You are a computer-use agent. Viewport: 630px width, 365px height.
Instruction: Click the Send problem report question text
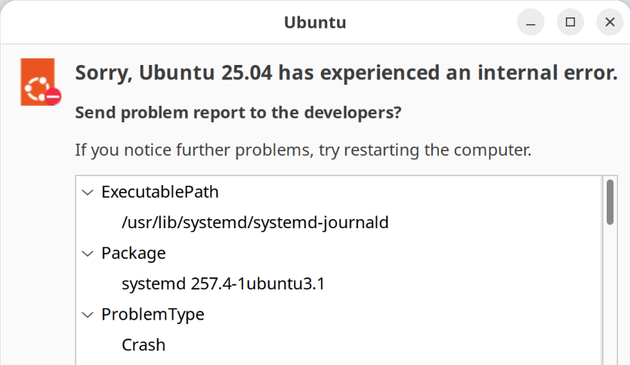(238, 113)
